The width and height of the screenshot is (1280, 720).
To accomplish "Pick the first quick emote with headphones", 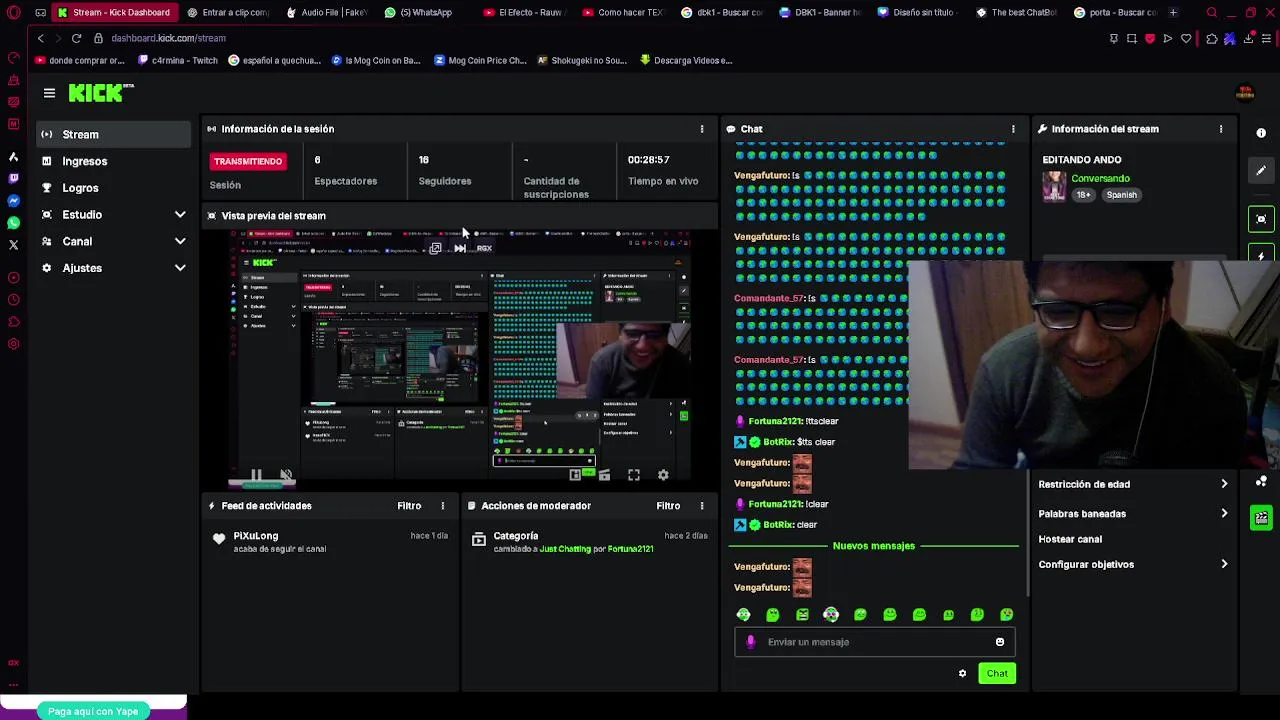I will [743, 615].
